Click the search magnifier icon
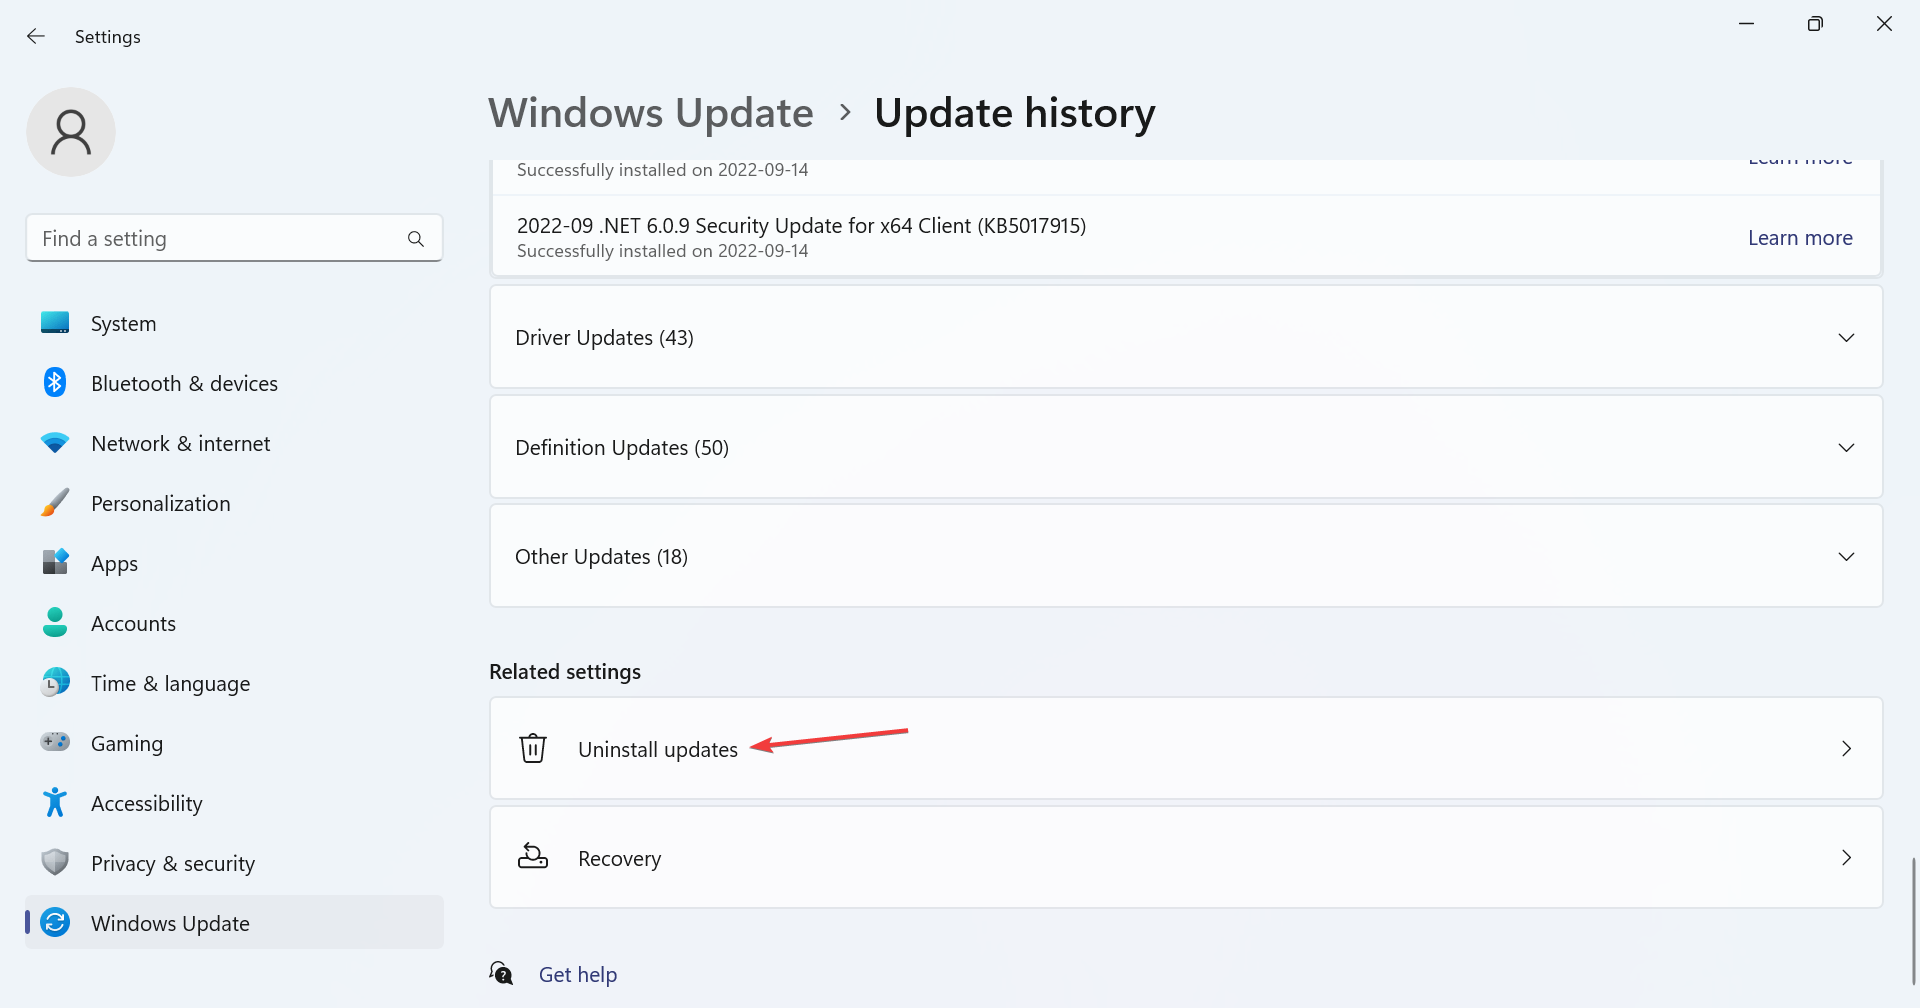 [x=416, y=239]
